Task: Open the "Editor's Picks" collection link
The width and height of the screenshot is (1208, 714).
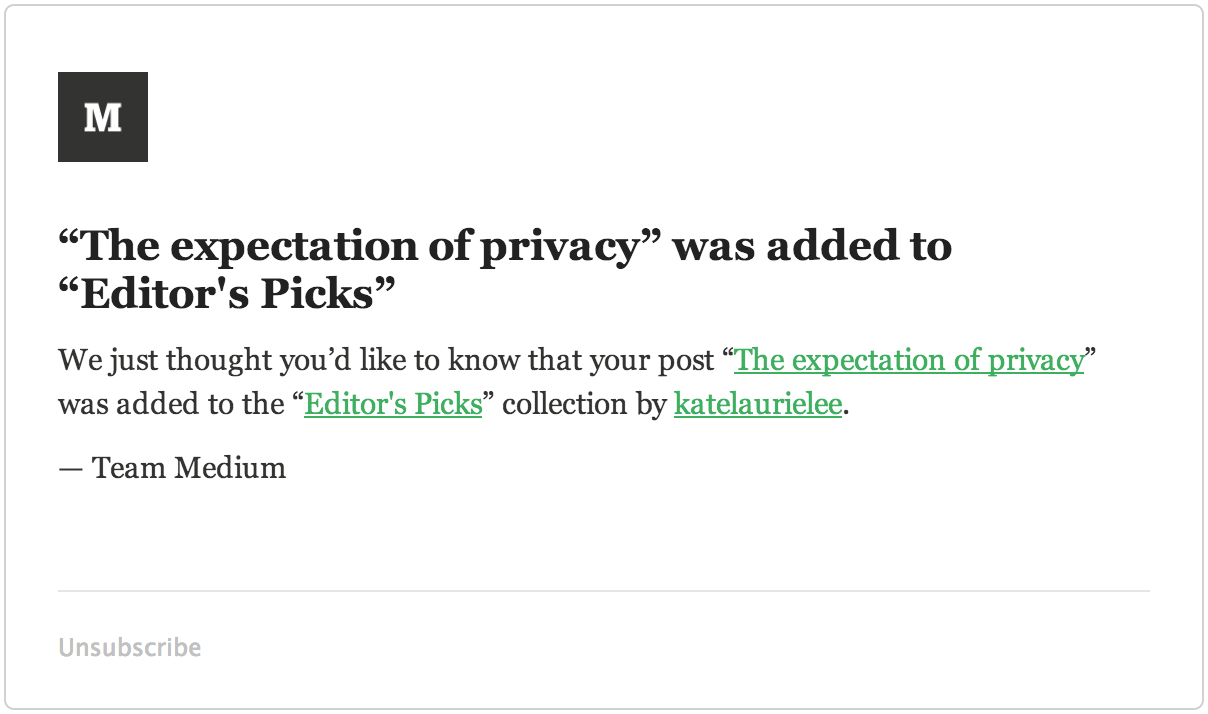Action: pos(393,405)
